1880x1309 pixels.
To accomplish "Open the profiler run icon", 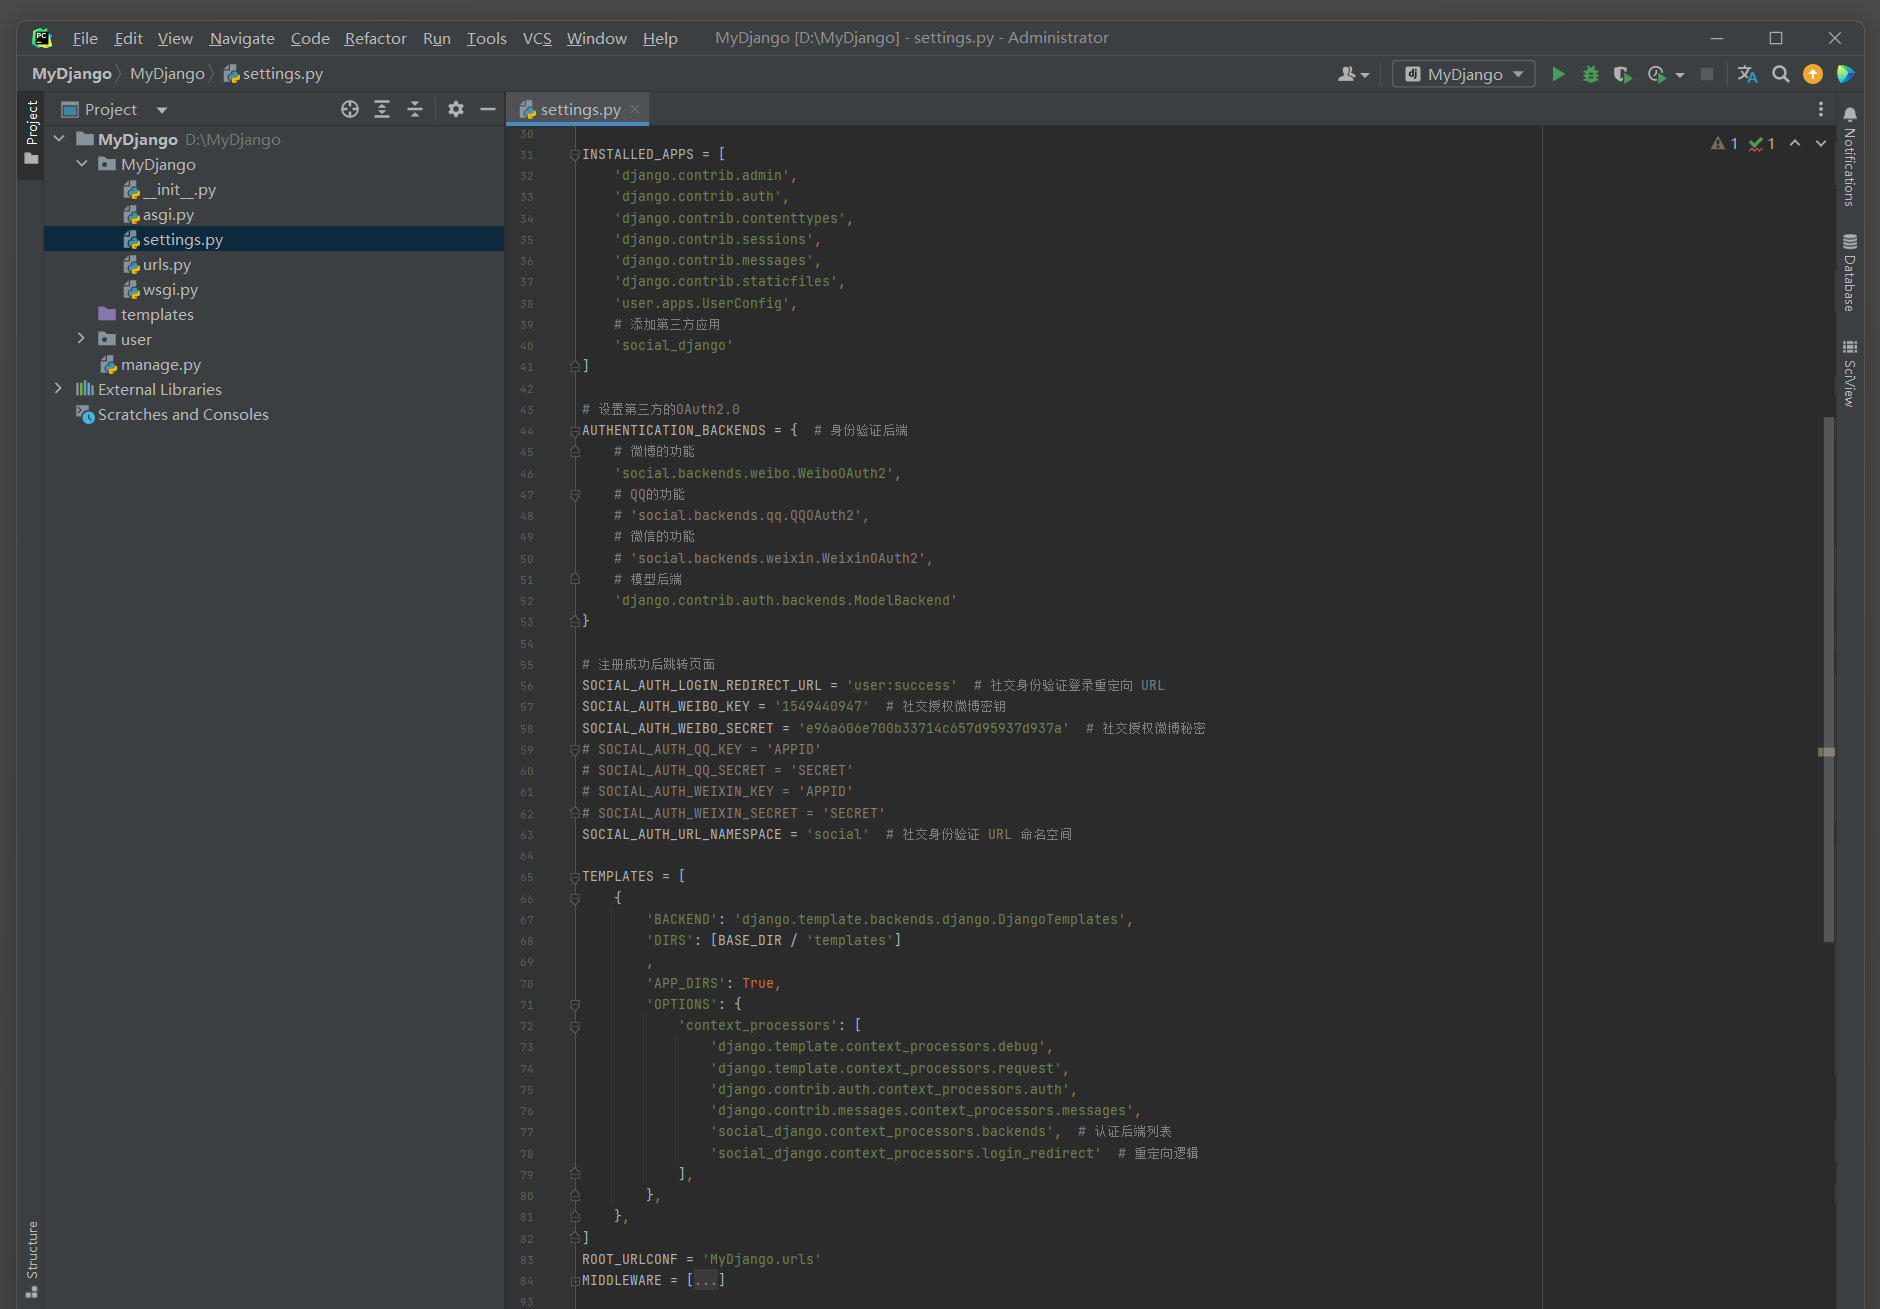I will tap(1656, 74).
